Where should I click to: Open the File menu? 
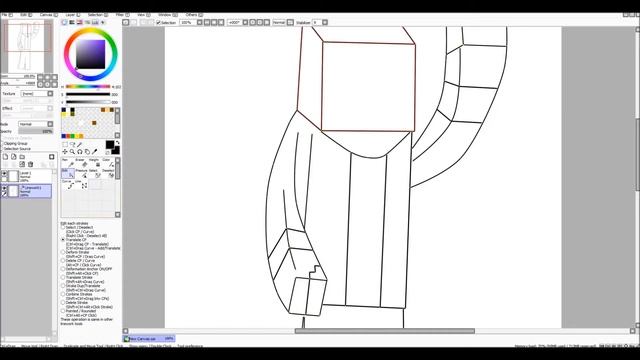(x=6, y=15)
